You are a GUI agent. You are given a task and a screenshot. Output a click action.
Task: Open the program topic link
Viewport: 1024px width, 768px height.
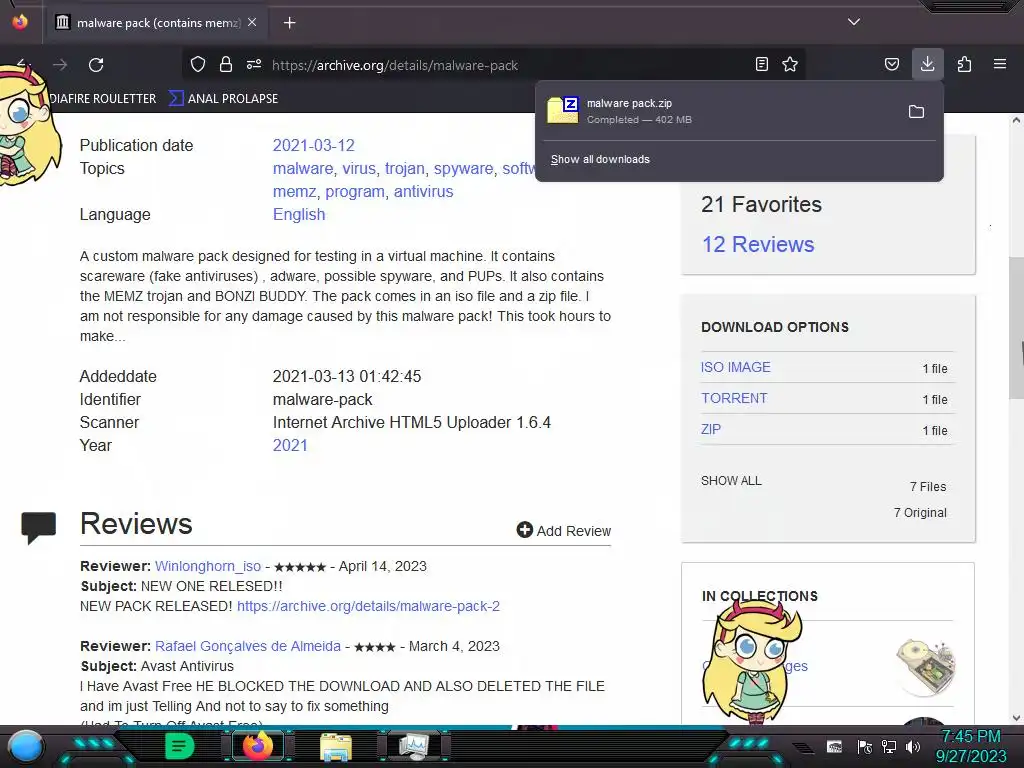[x=355, y=192]
